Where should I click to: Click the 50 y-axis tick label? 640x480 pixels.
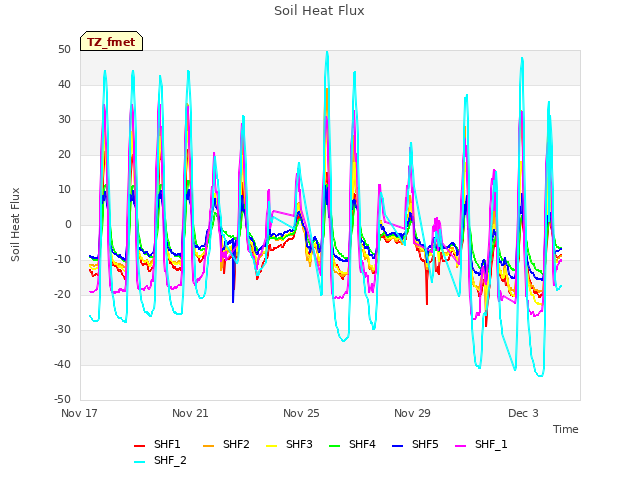click(x=64, y=50)
